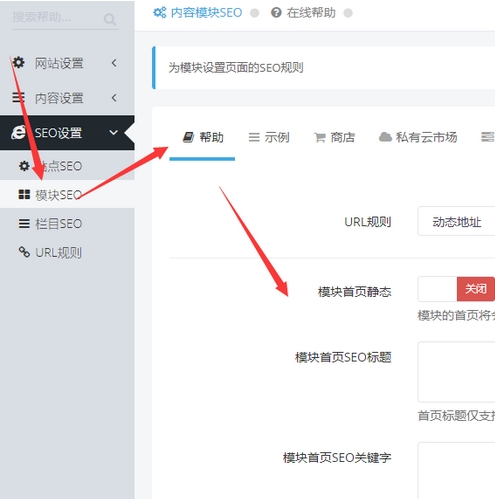Click the cloud icon for 私有云市场
This screenshot has height=499, width=495.
pyautogui.click(x=385, y=137)
